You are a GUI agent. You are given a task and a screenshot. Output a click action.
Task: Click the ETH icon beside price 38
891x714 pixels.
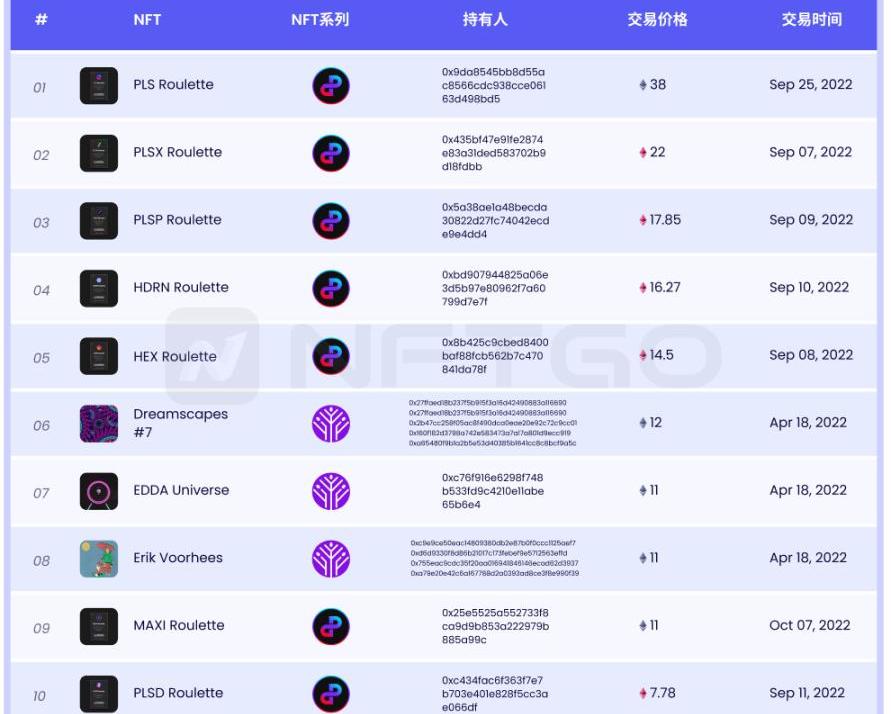643,85
